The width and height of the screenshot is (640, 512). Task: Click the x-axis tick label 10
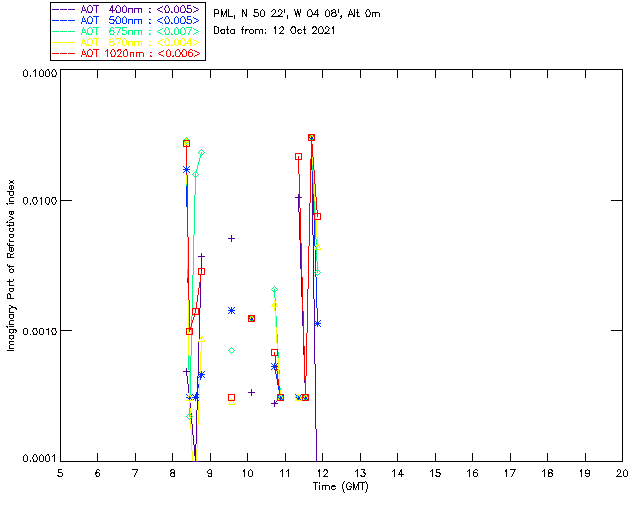click(x=247, y=473)
